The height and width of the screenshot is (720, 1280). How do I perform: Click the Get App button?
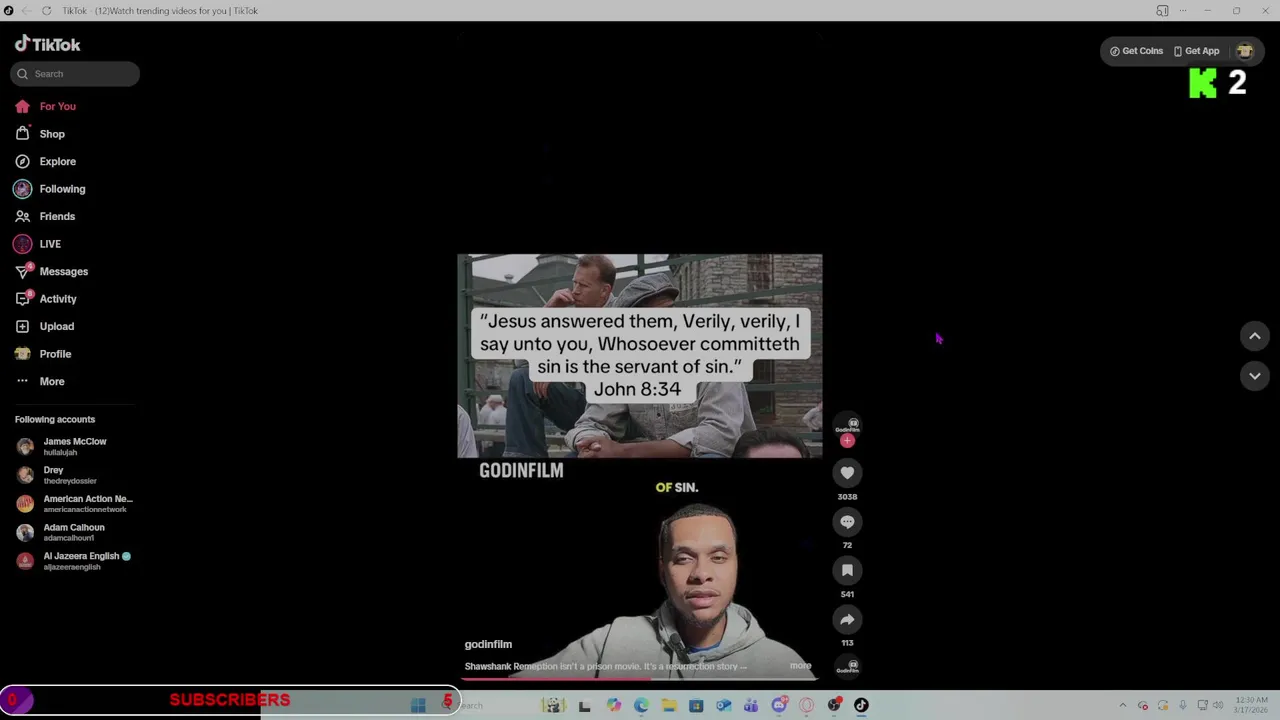[1196, 51]
